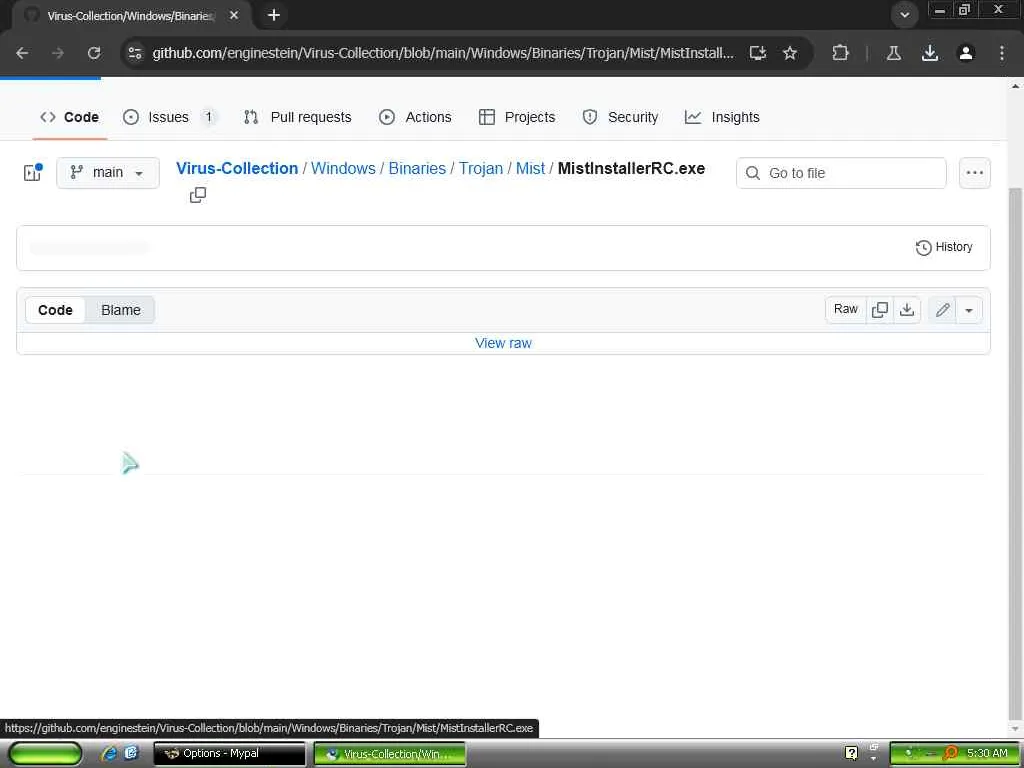Navigate to Trojan folder breadcrumb
This screenshot has width=1024, height=768.
tap(481, 168)
